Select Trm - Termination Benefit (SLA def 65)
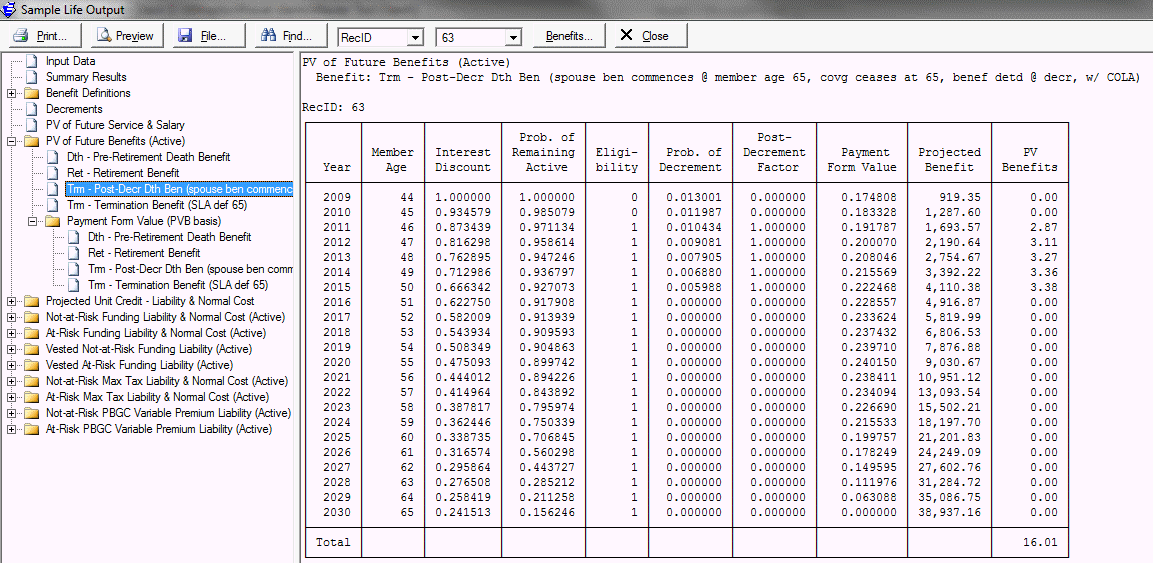1153x563 pixels. point(156,205)
